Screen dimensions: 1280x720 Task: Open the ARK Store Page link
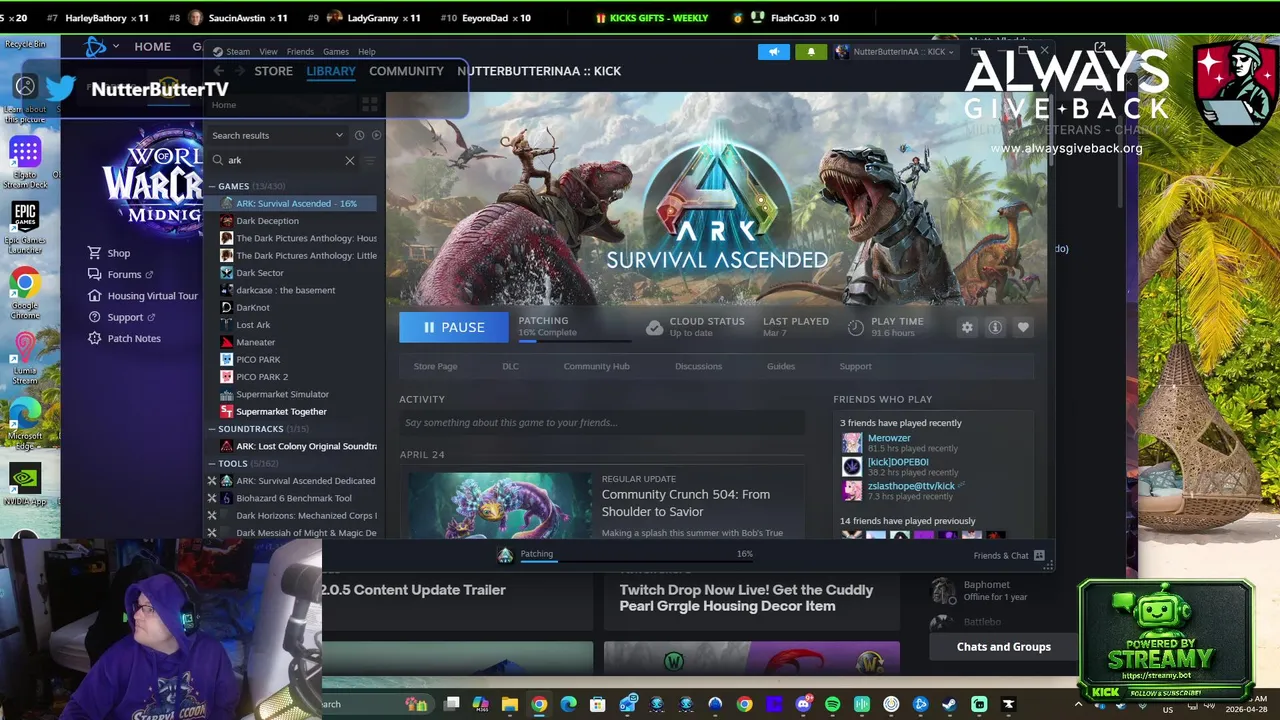pos(435,366)
